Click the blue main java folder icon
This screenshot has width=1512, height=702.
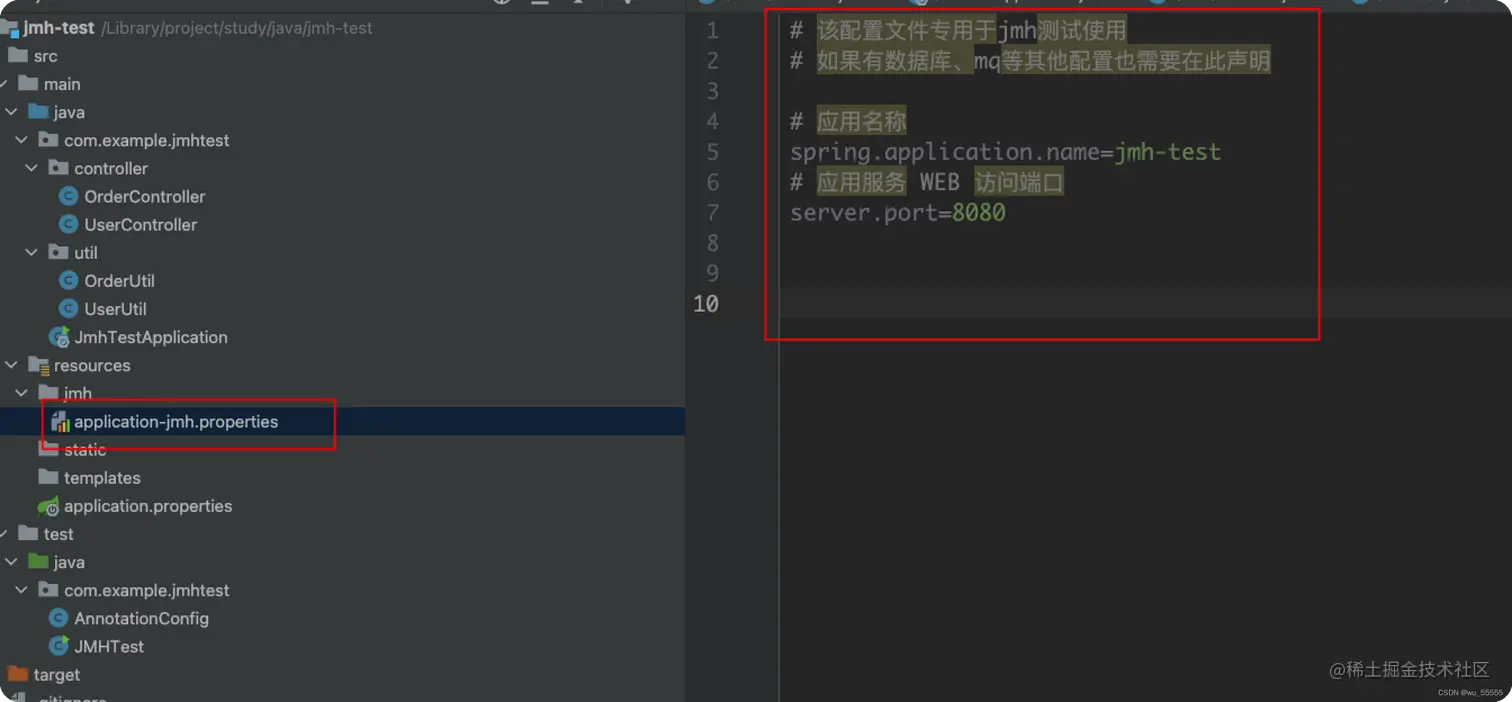point(38,112)
